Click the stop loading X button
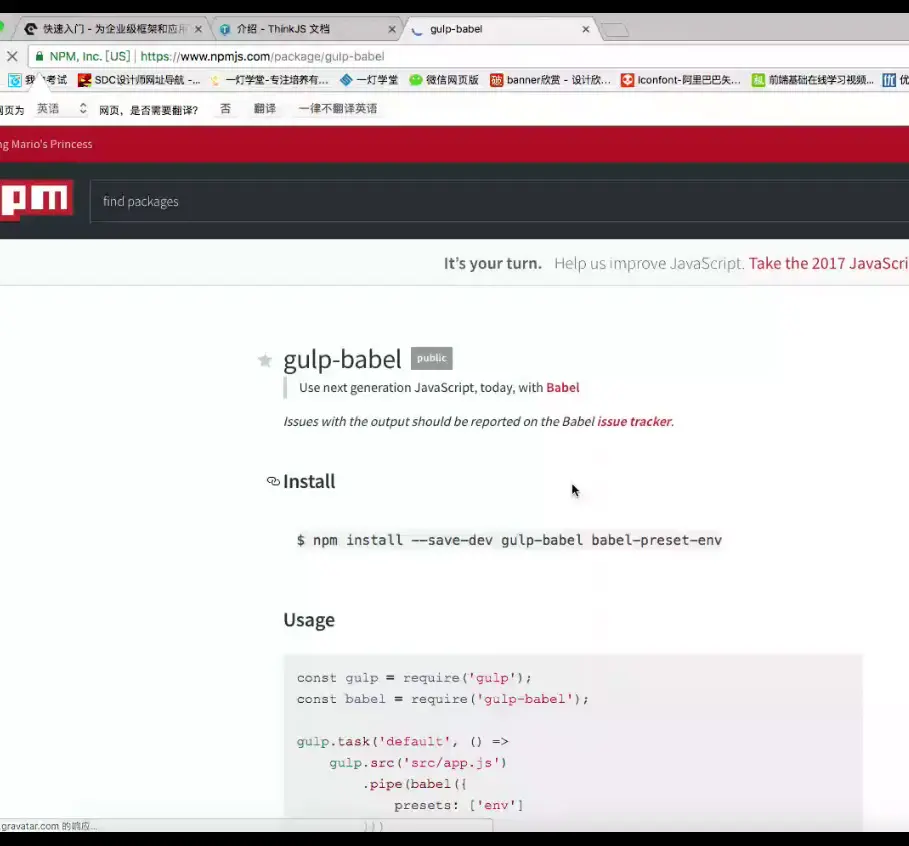 [x=12, y=56]
